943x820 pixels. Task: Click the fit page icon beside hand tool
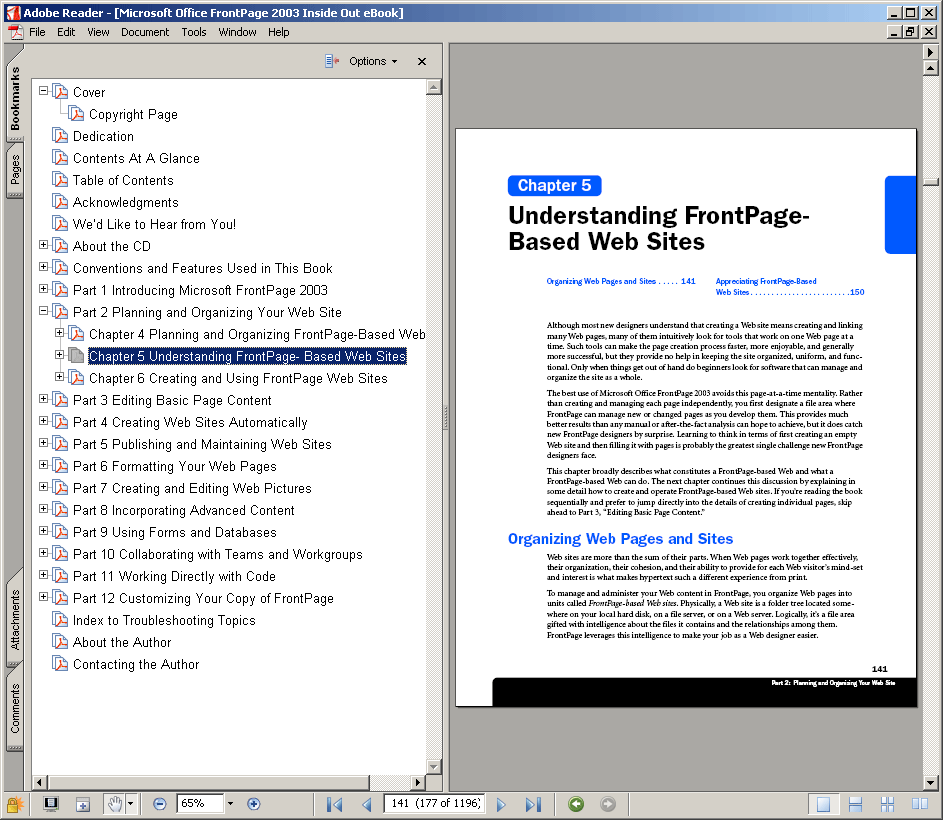coord(82,804)
